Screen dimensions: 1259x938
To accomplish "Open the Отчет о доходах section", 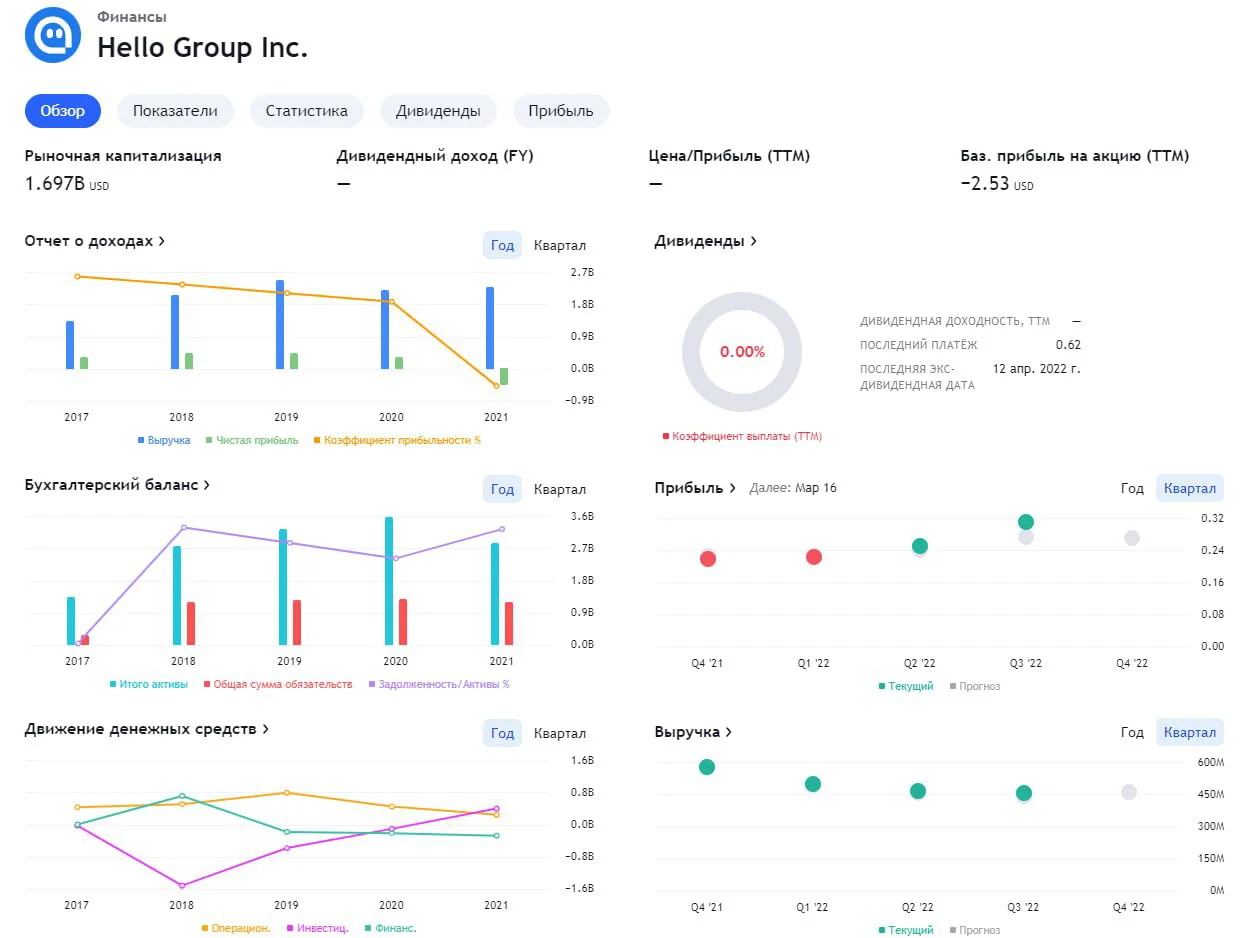I will click(95, 241).
